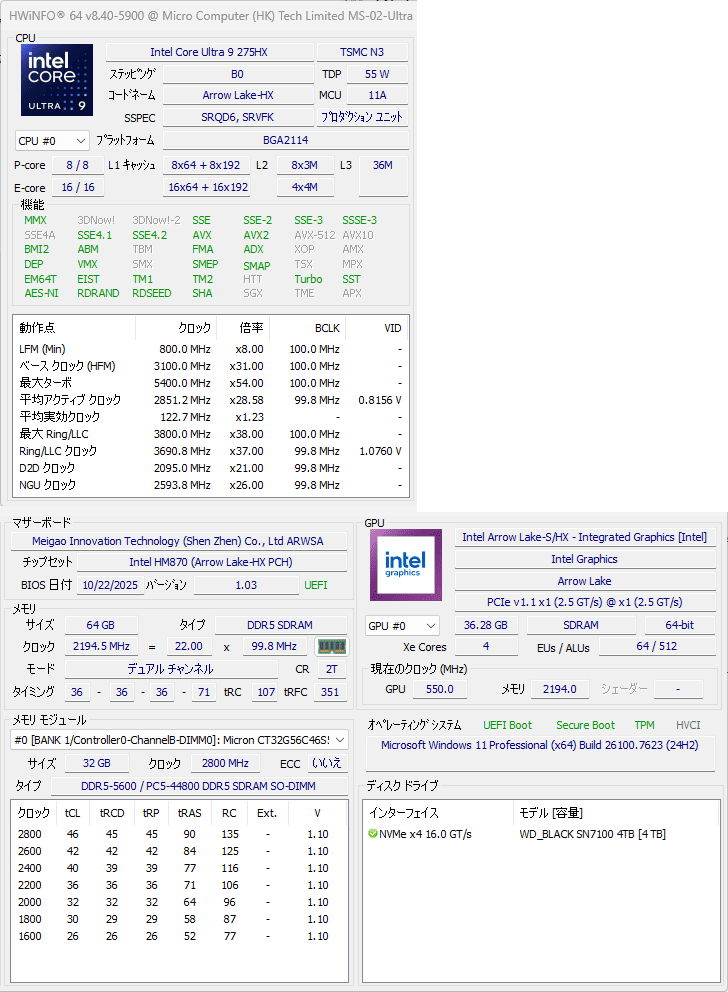728x992 pixels.
Task: Select the 最大ターボ clock row
Action: click(x=46, y=383)
